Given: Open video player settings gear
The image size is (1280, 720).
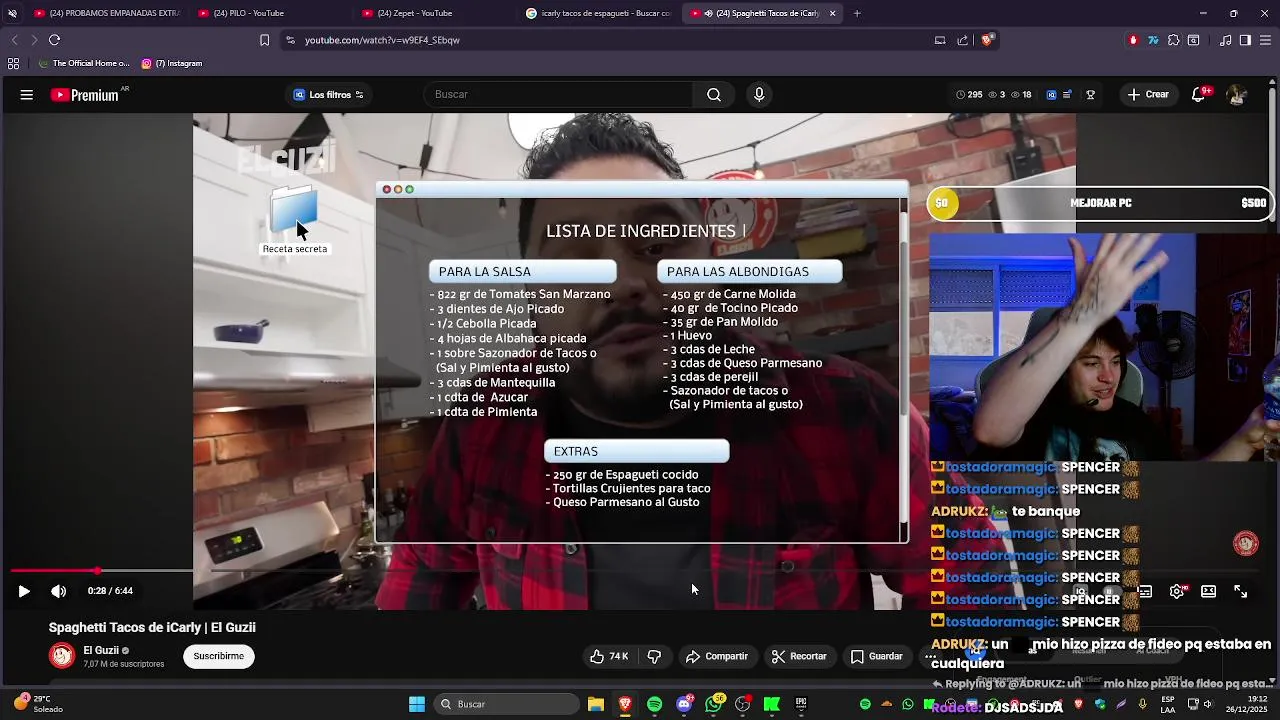Looking at the screenshot, I should click(x=1177, y=591).
